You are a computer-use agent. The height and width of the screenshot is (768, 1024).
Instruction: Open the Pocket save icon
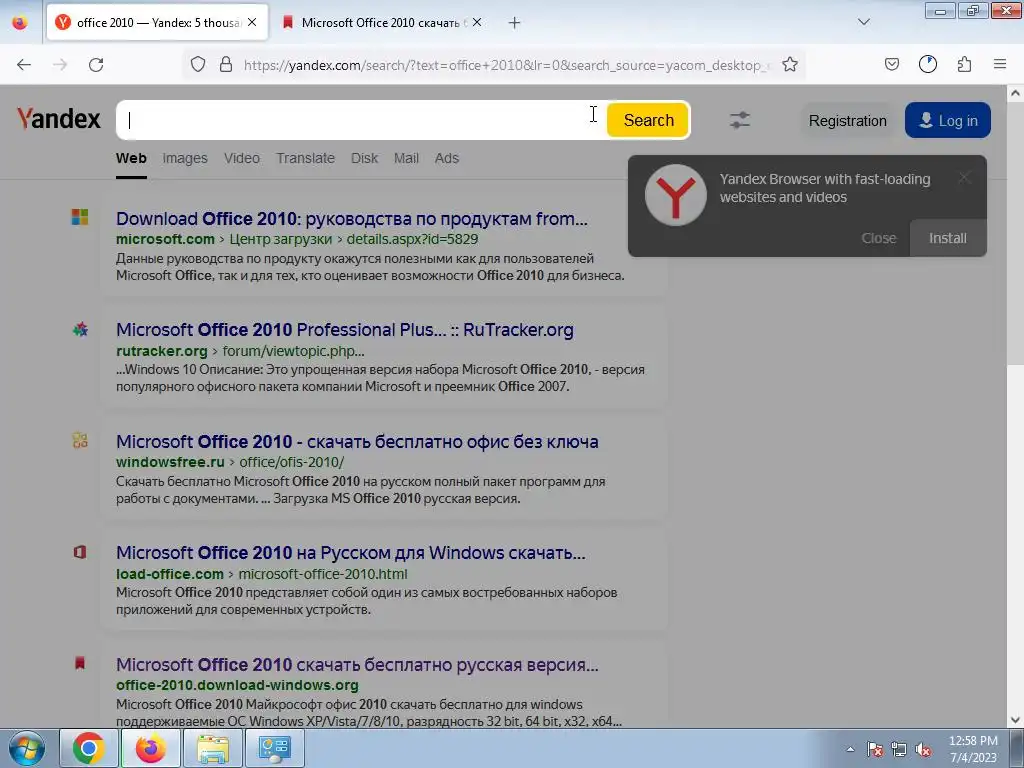pos(891,64)
